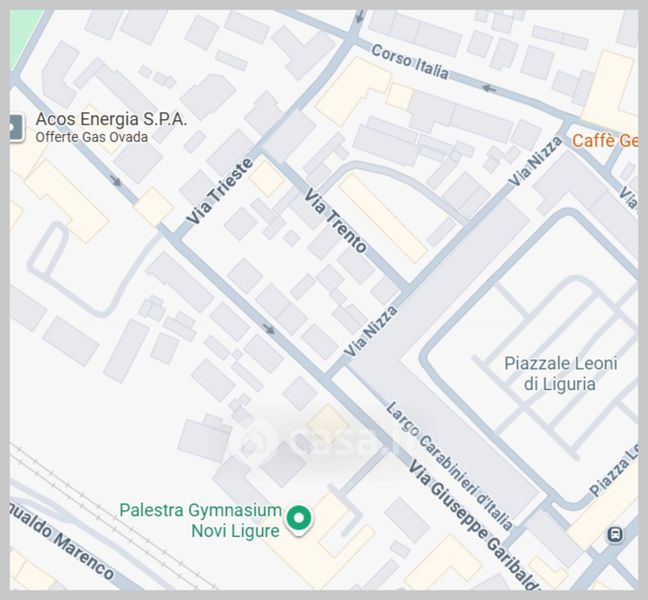Click the Acos Energia business marker icon
648x600 pixels.
pos(16,128)
